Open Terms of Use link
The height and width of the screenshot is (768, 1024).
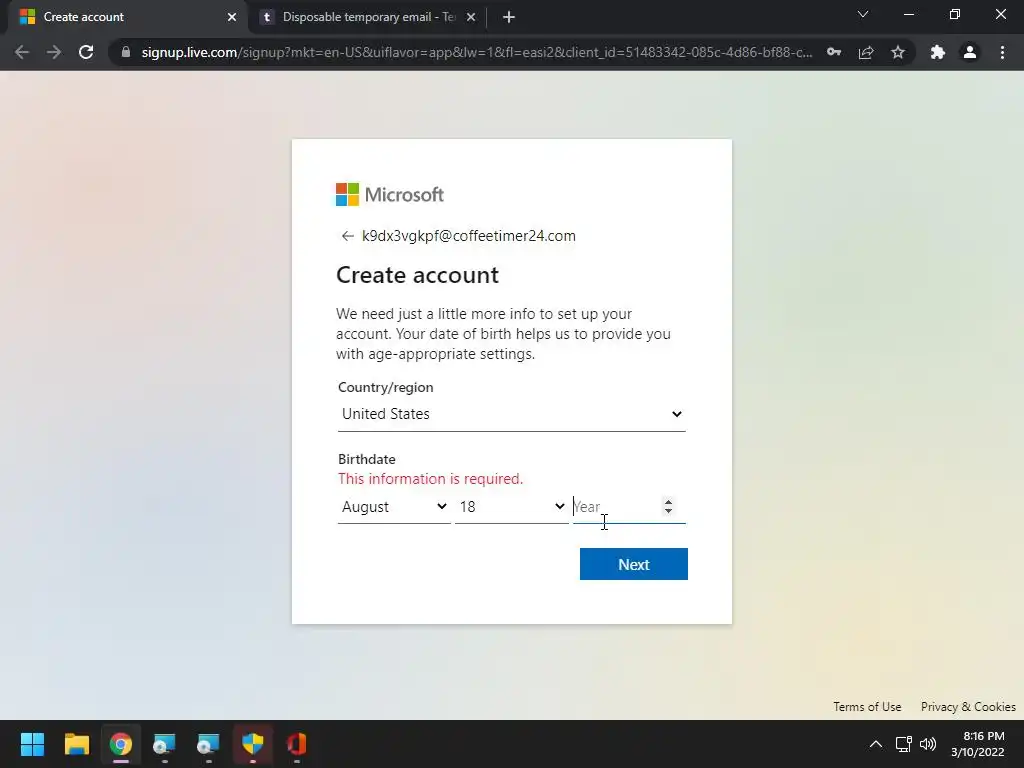(x=867, y=707)
